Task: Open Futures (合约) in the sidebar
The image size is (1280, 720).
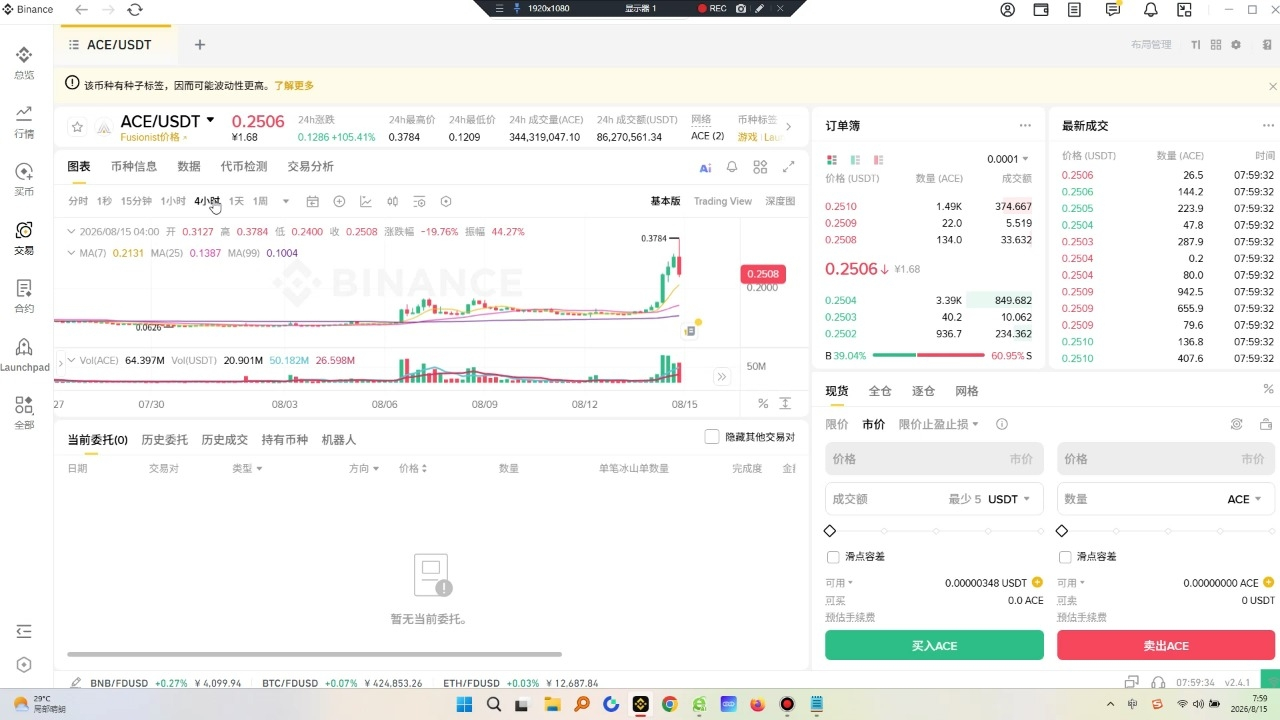Action: (24, 296)
